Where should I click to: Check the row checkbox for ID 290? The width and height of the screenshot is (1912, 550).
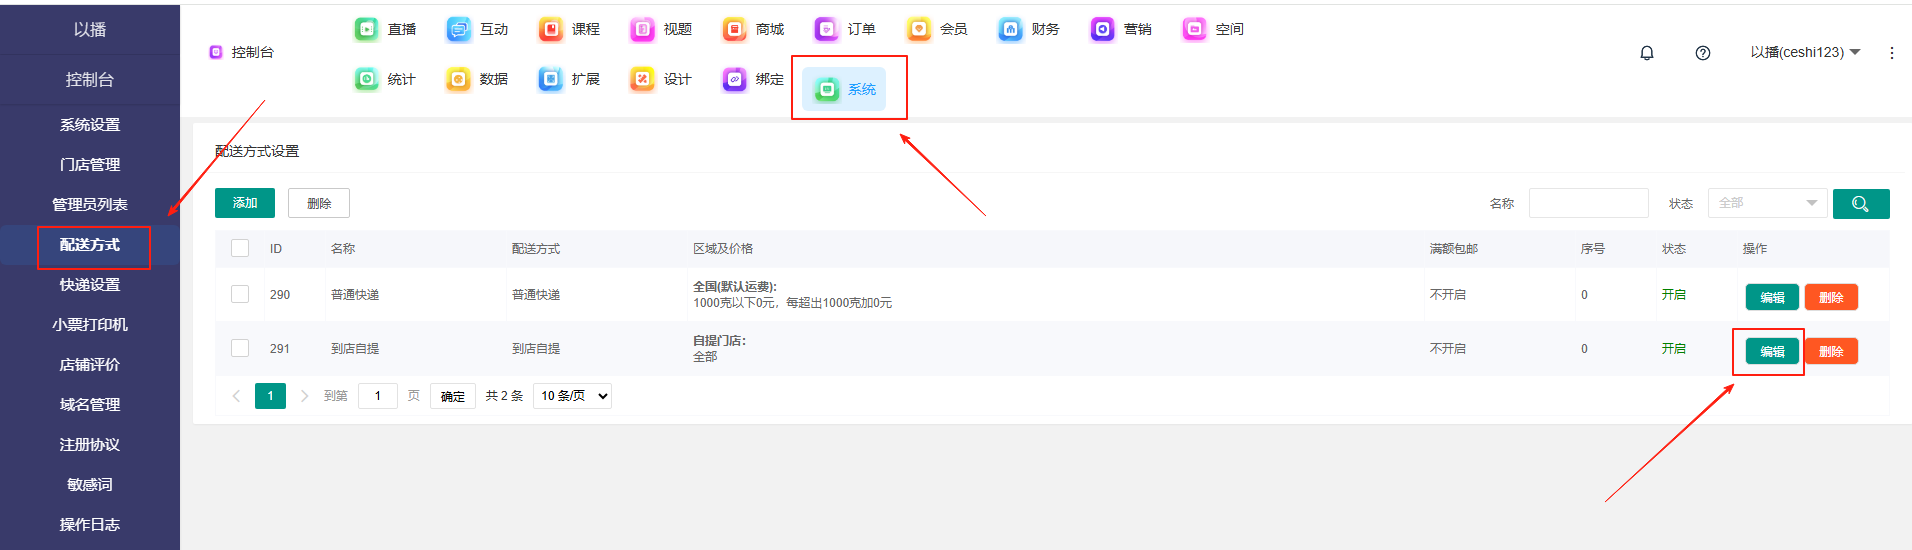(x=240, y=295)
